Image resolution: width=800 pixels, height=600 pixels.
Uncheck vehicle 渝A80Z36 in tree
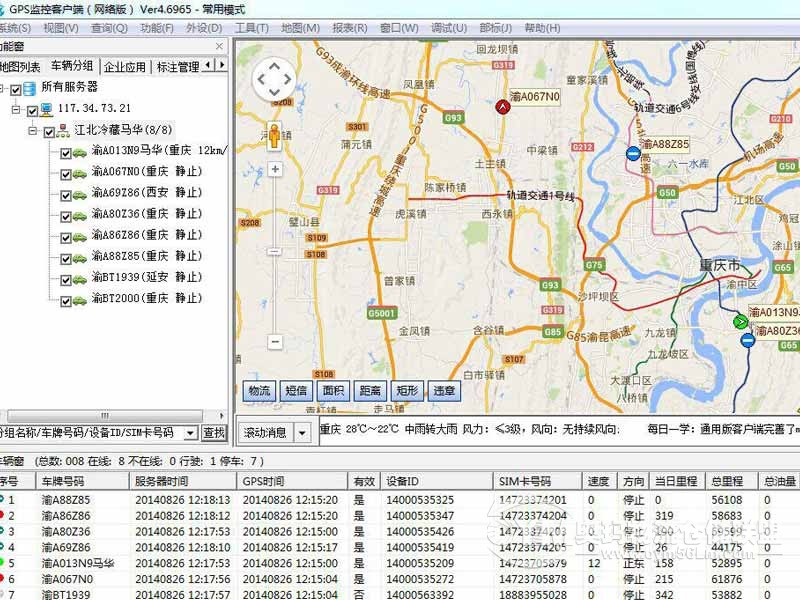point(66,217)
